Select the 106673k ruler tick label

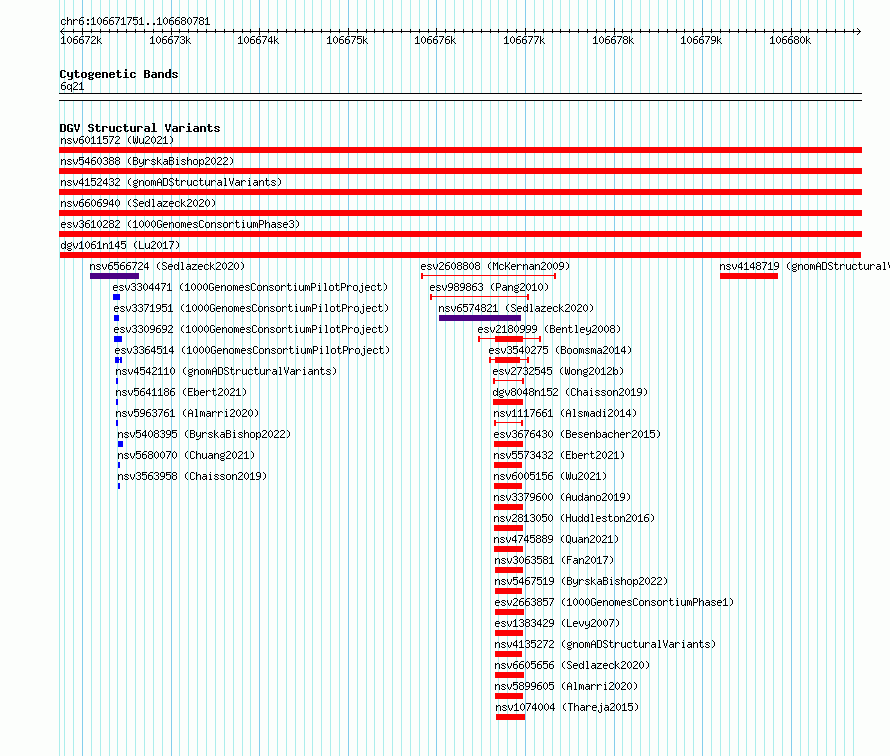click(x=170, y=40)
